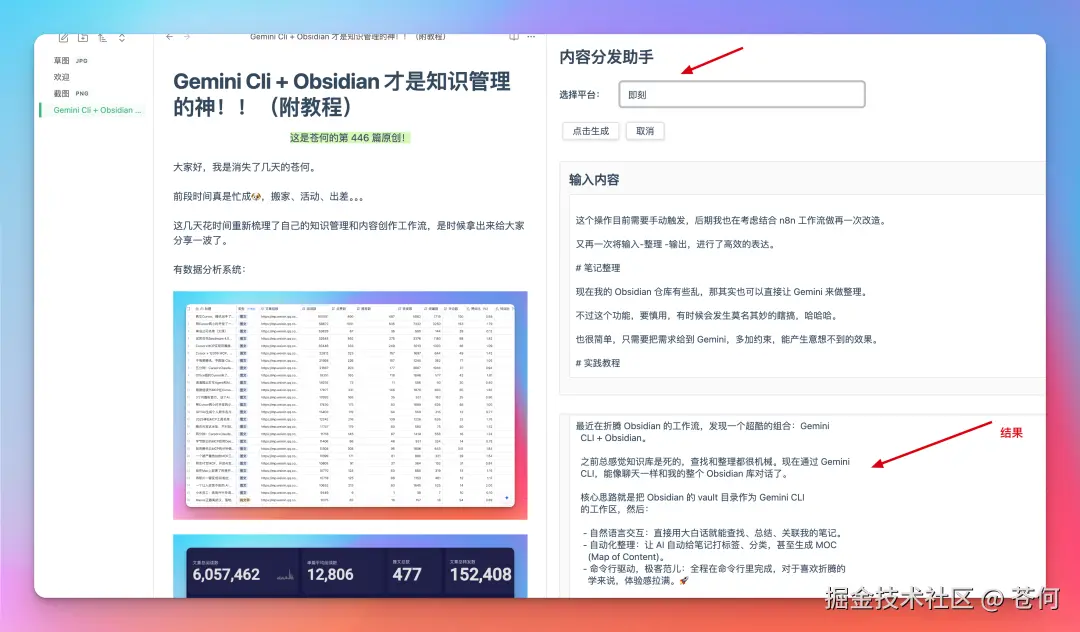1080x632 pixels.
Task: Open the 欢迎 note from the file list
Action: click(x=63, y=77)
